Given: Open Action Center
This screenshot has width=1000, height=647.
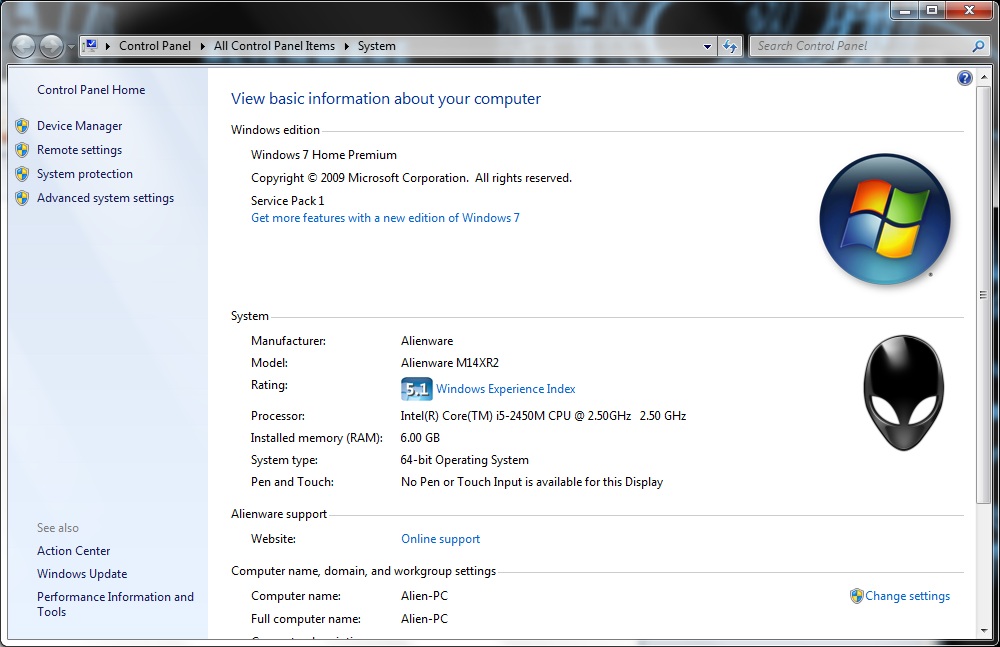Looking at the screenshot, I should (73, 551).
